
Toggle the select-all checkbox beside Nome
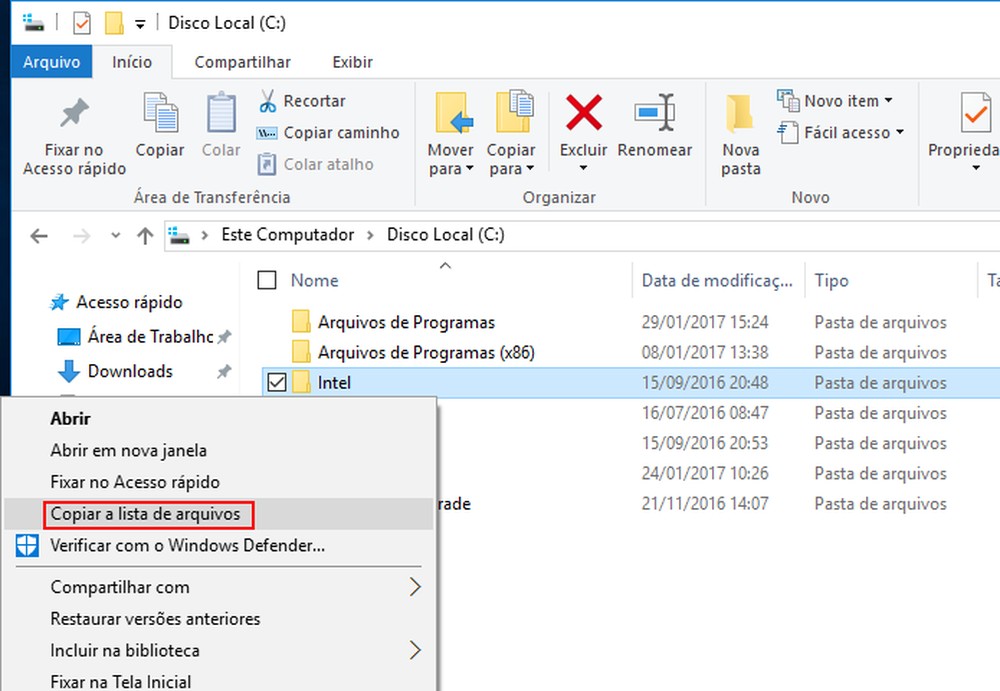tap(267, 280)
